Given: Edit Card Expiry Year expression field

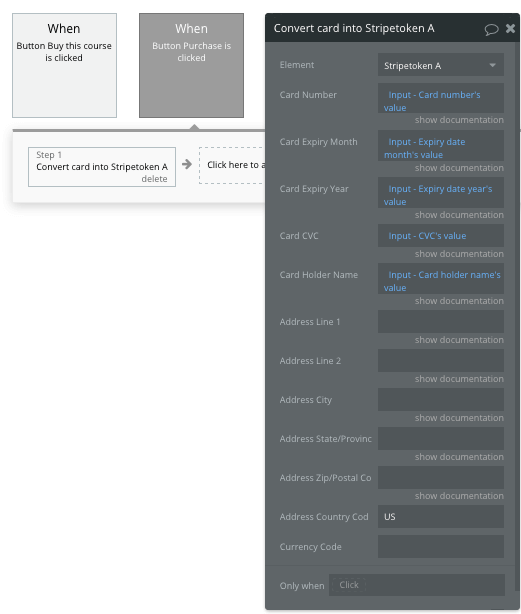Looking at the screenshot, I should tap(441, 193).
